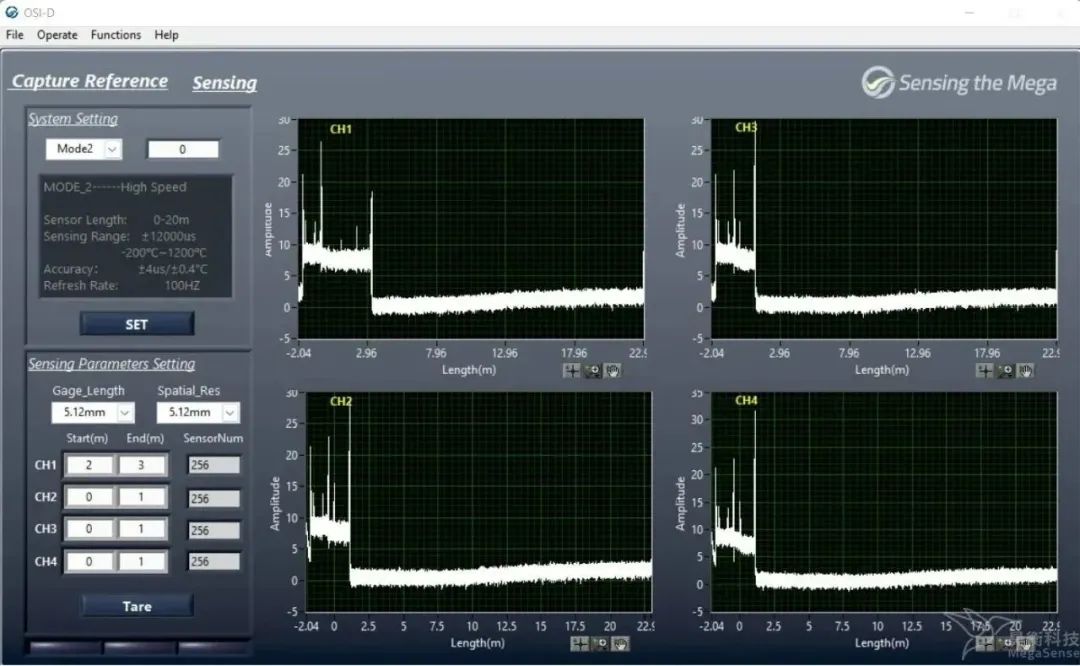
Task: Click the CH1 End(m) field
Action: click(x=141, y=465)
